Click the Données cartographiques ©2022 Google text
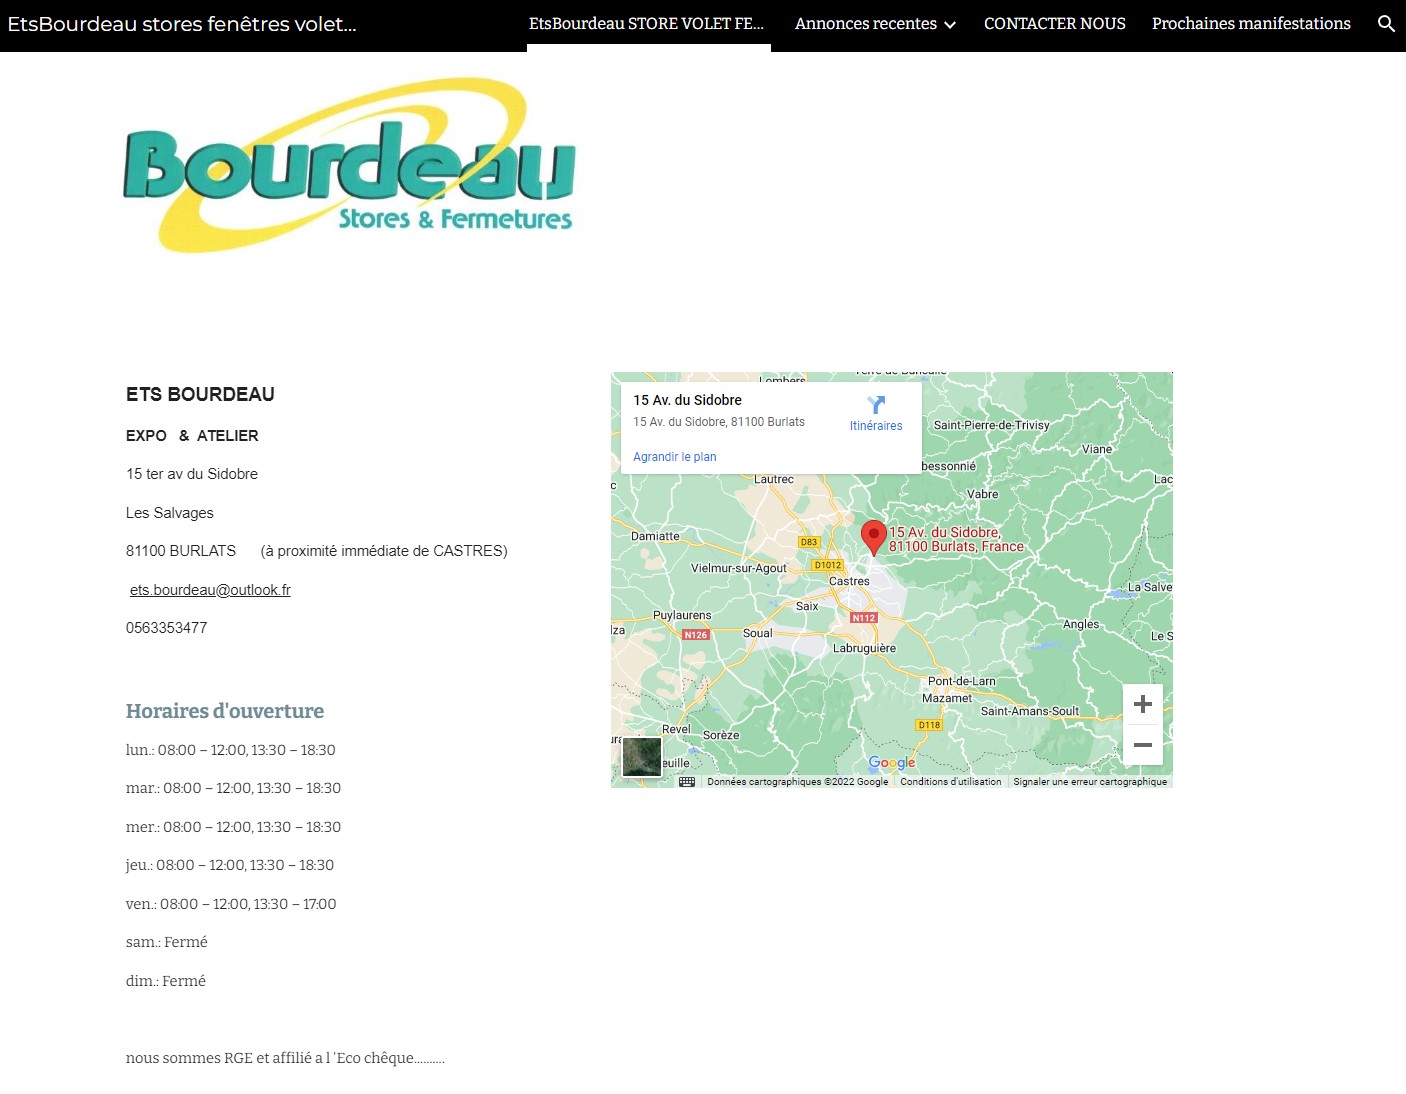The width and height of the screenshot is (1406, 1094). (x=797, y=782)
